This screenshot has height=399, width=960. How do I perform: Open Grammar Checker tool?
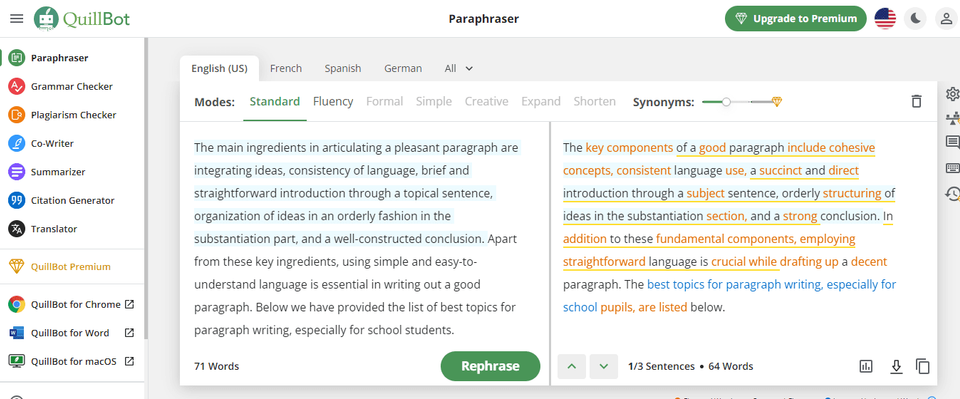[x=72, y=86]
